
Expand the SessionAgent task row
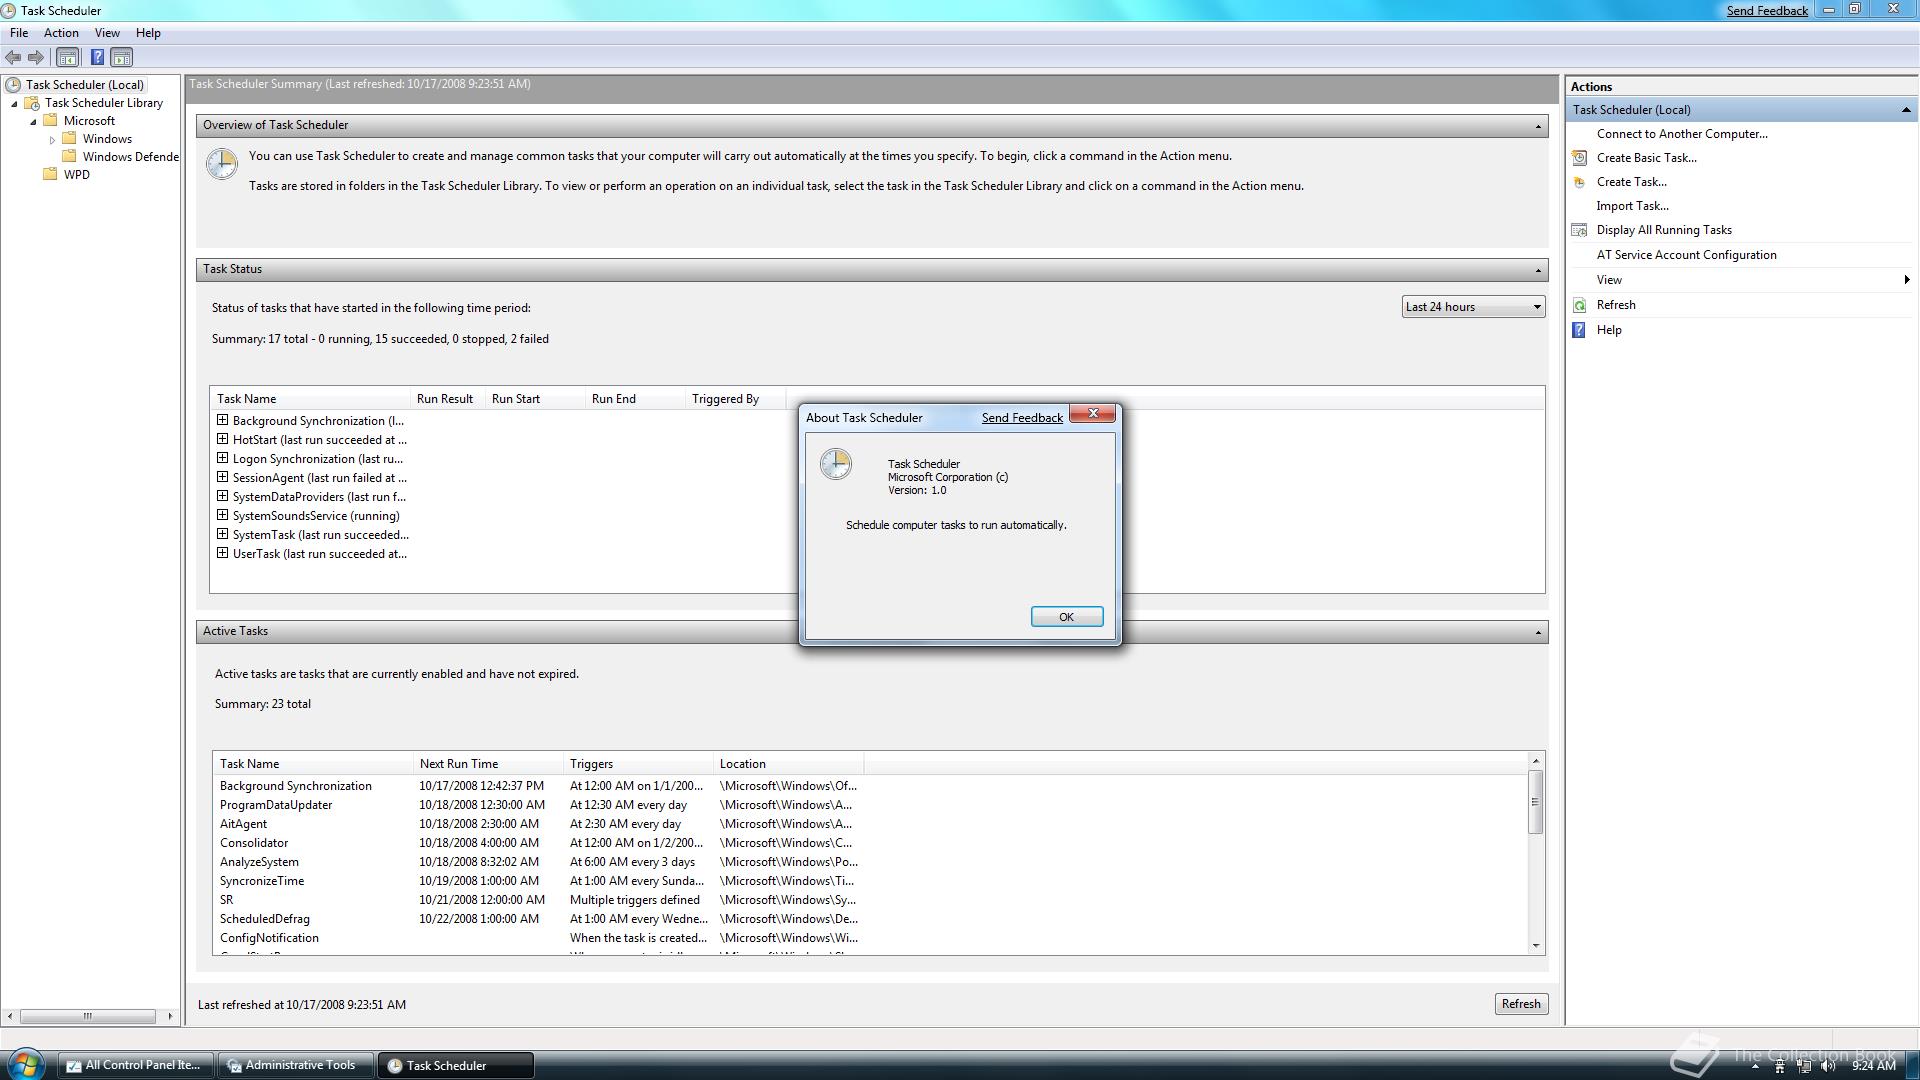[222, 477]
